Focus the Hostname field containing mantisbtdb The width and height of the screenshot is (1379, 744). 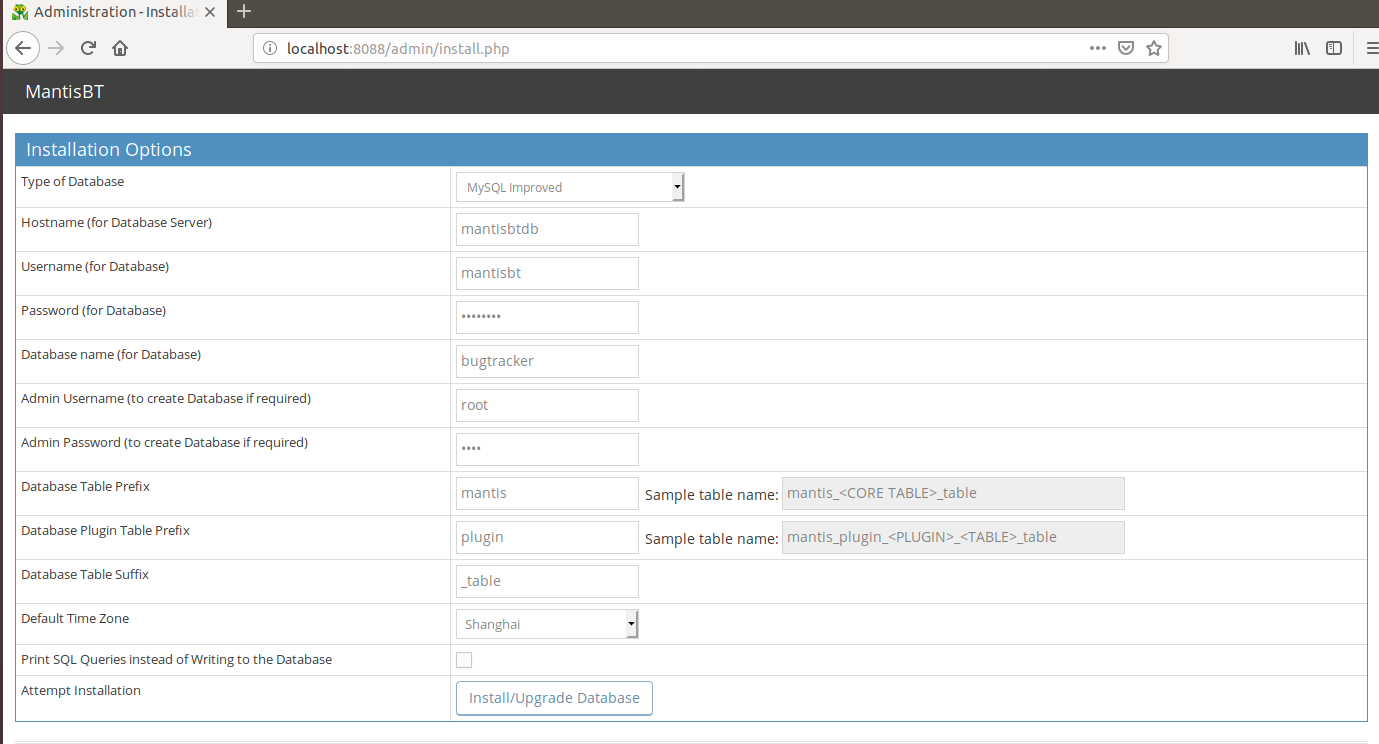(x=547, y=229)
